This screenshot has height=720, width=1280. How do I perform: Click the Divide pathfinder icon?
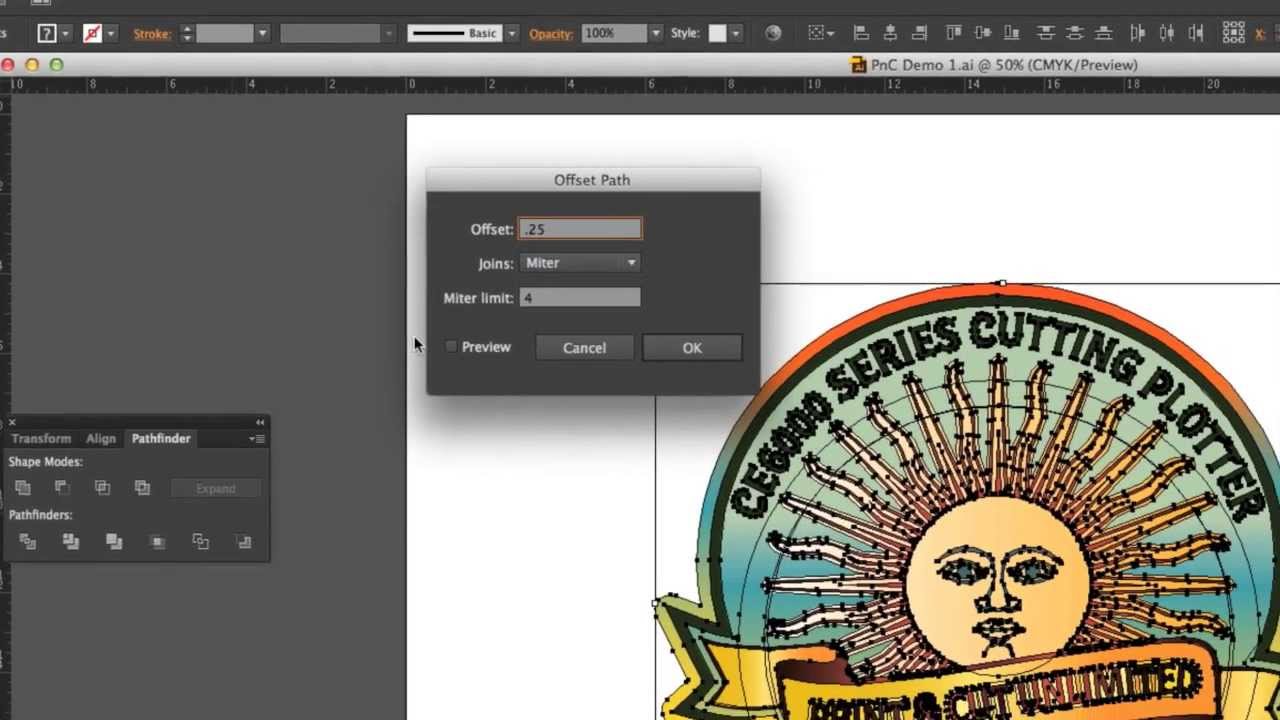click(28, 541)
